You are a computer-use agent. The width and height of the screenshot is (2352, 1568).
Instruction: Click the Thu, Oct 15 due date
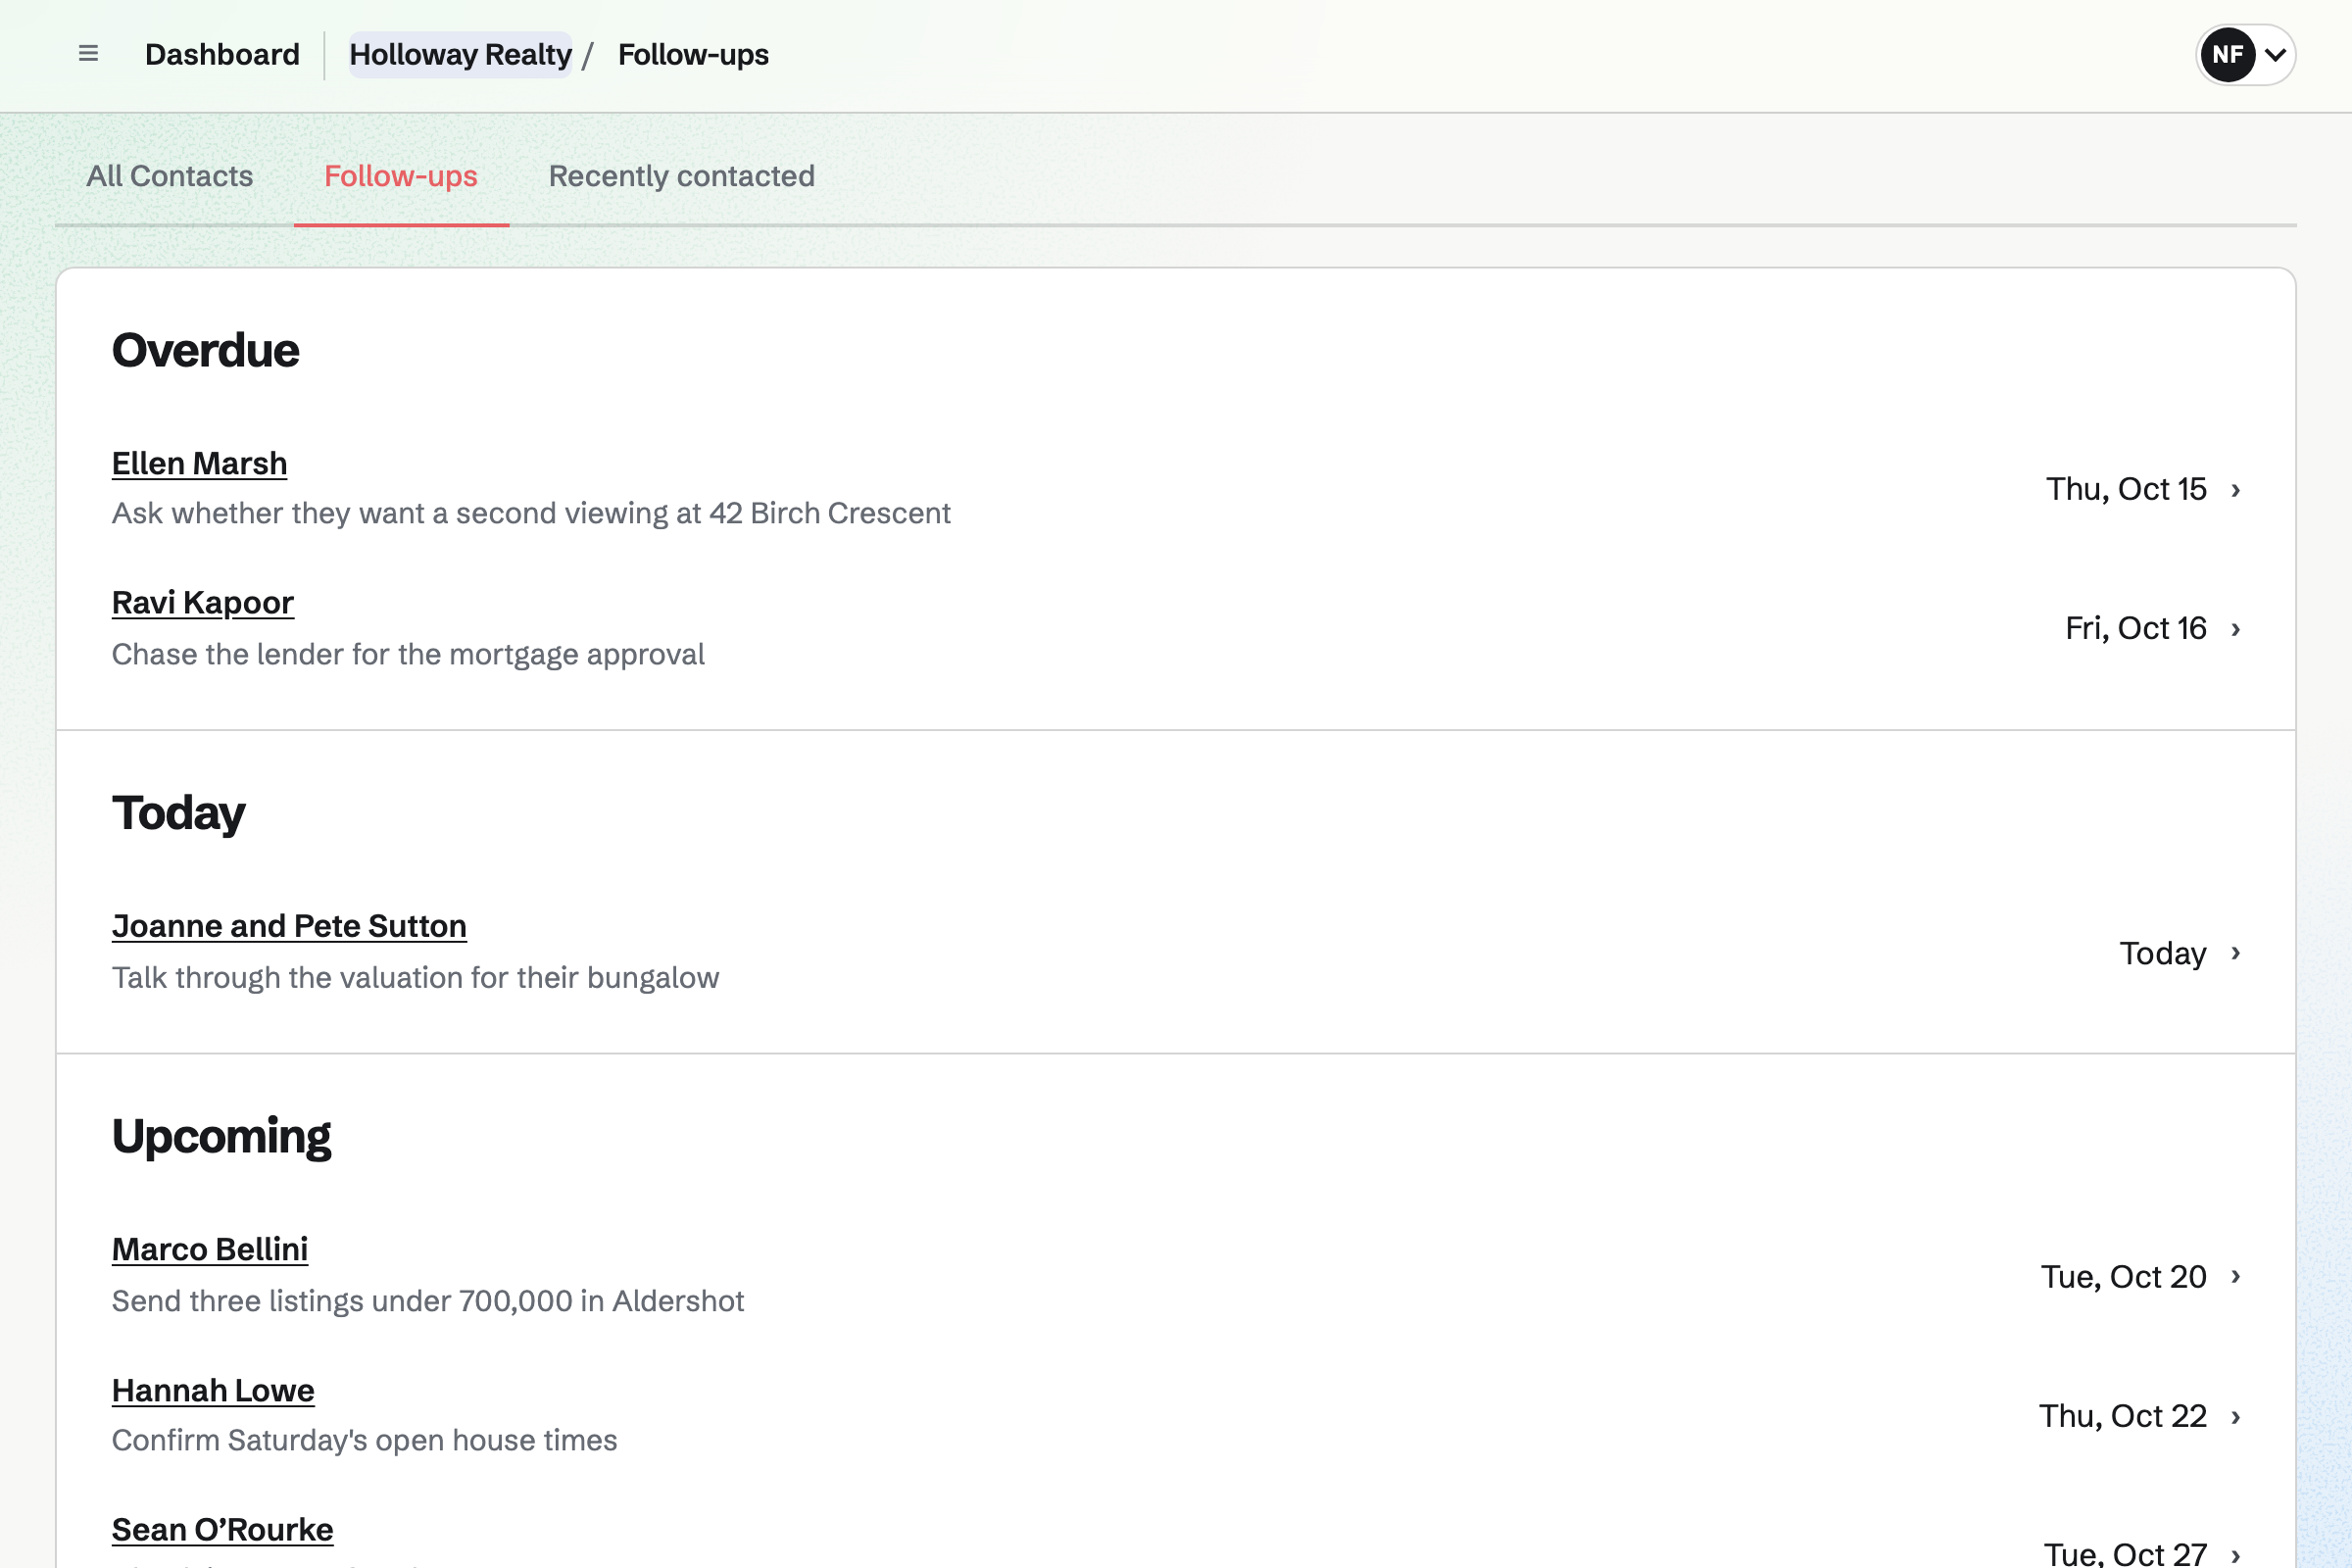pyautogui.click(x=2126, y=489)
